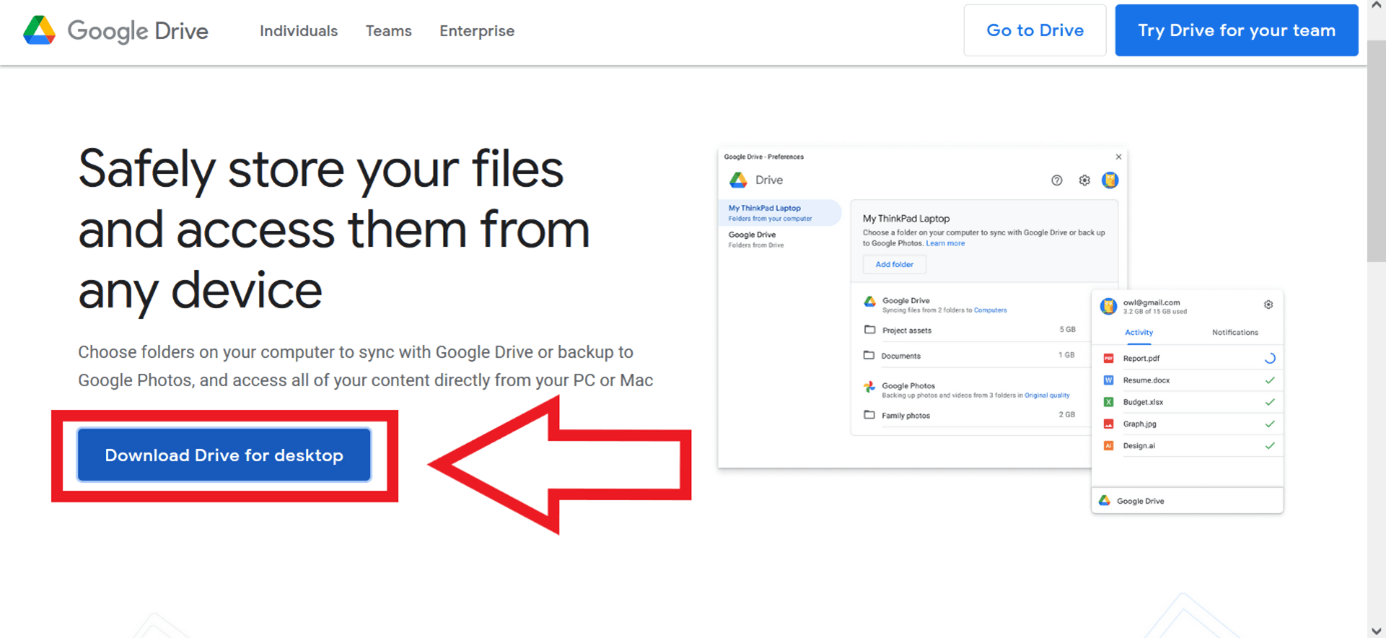Open help via the question mark icon
Image resolution: width=1386 pixels, height=638 pixels.
tap(1057, 178)
